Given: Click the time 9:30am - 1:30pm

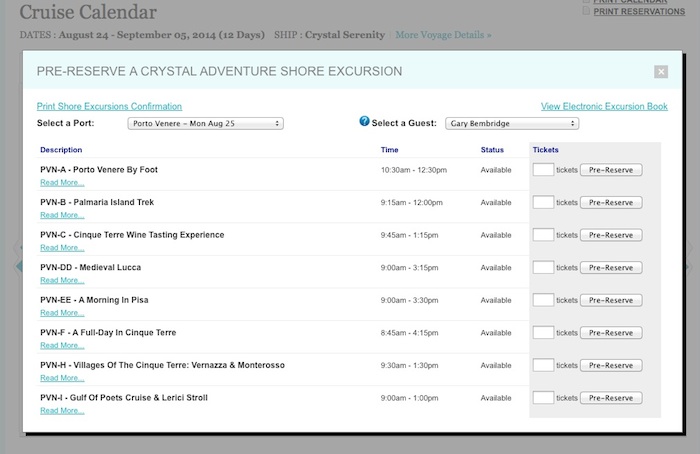Looking at the screenshot, I should (409, 365).
